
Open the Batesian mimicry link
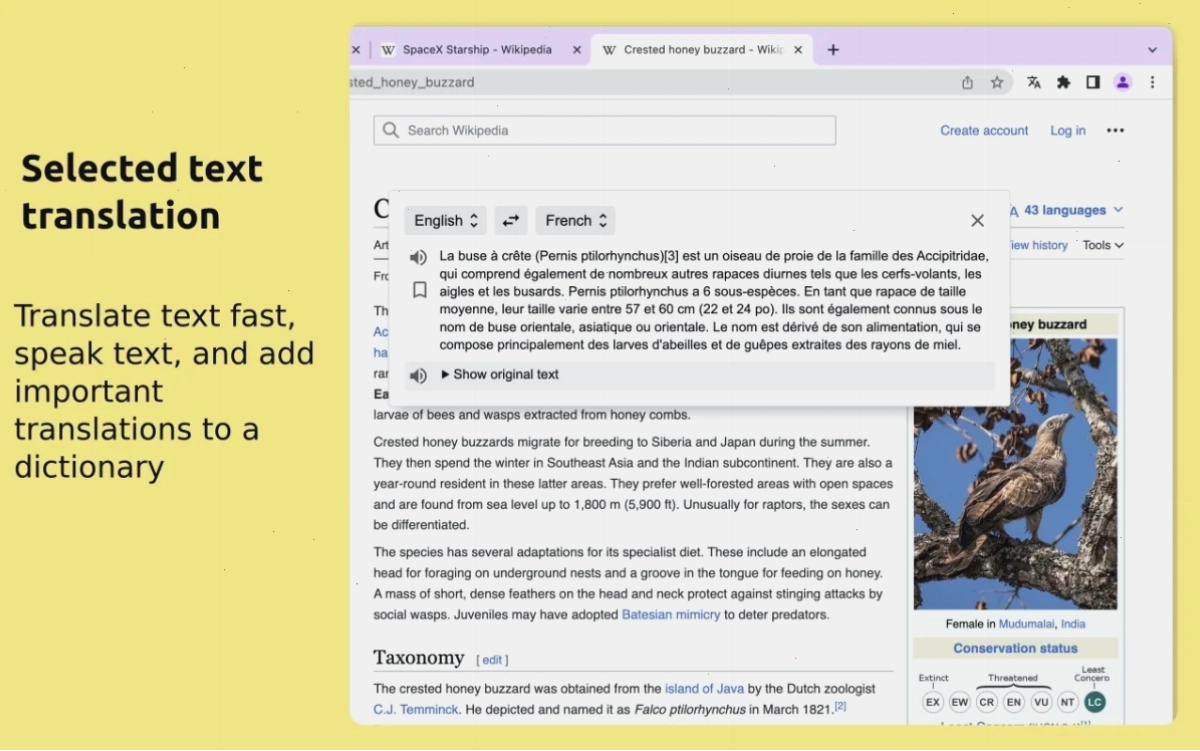point(671,615)
